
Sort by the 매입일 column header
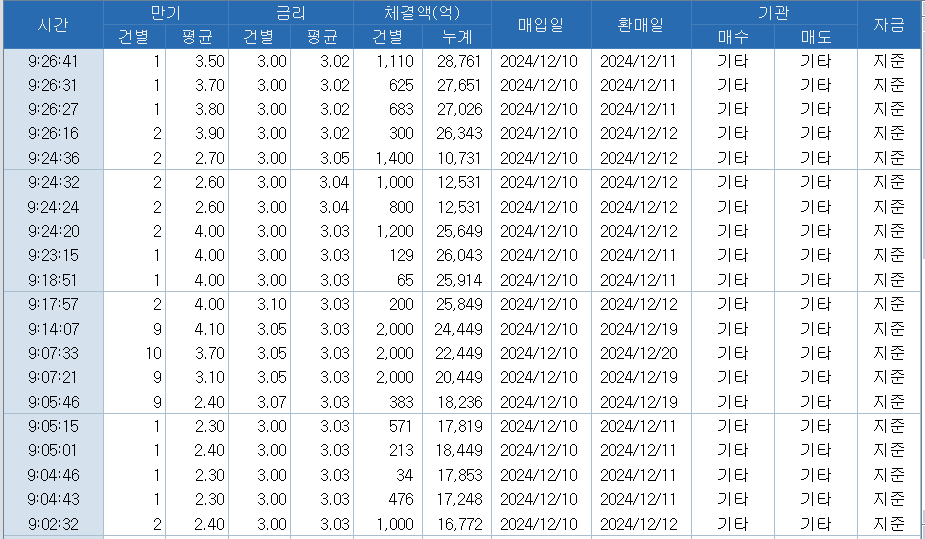pos(541,25)
